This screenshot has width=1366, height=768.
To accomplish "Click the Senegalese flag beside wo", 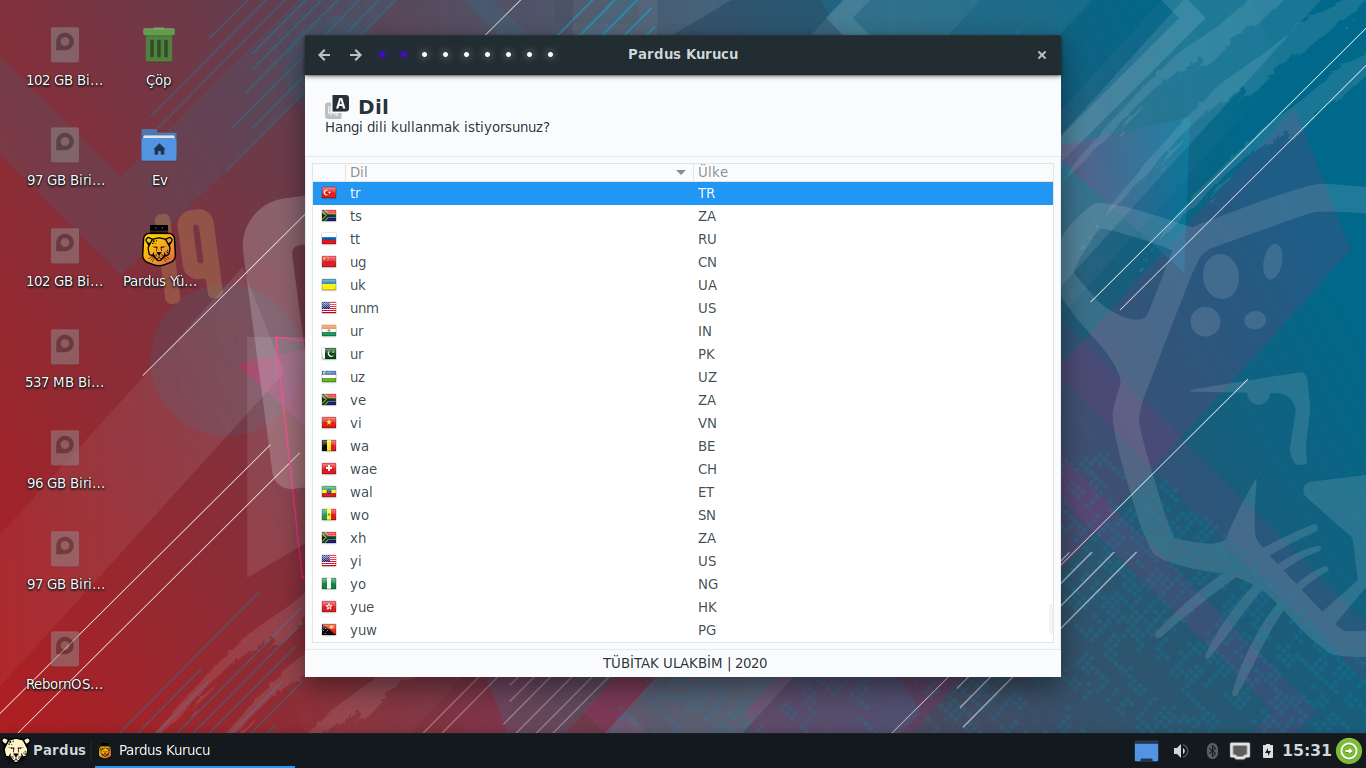I will click(x=329, y=515).
